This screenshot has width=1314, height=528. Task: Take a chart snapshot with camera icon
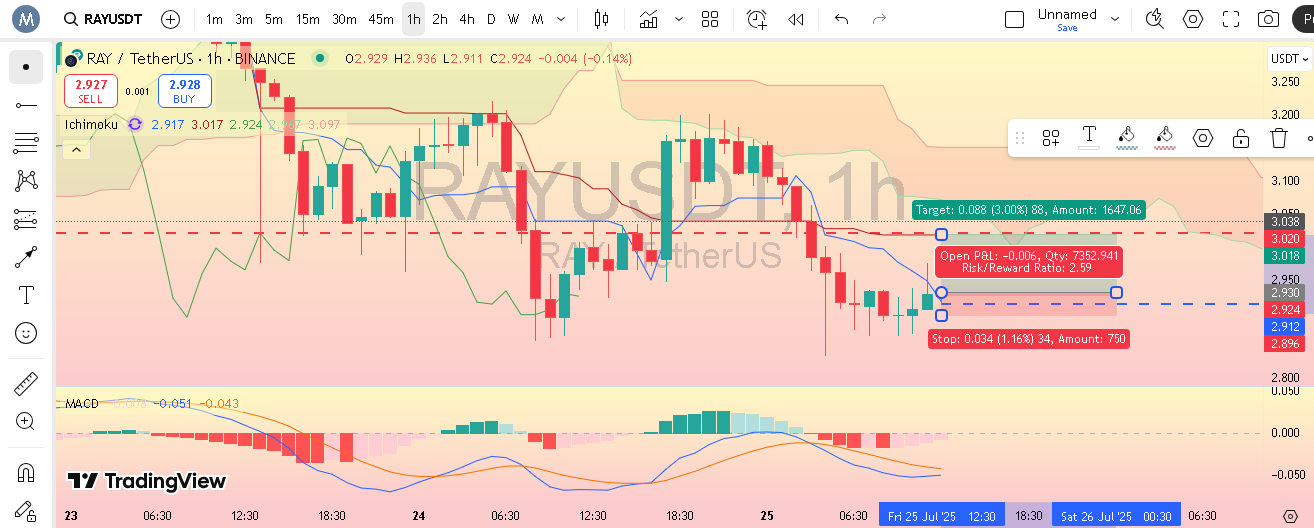pos(1269,19)
